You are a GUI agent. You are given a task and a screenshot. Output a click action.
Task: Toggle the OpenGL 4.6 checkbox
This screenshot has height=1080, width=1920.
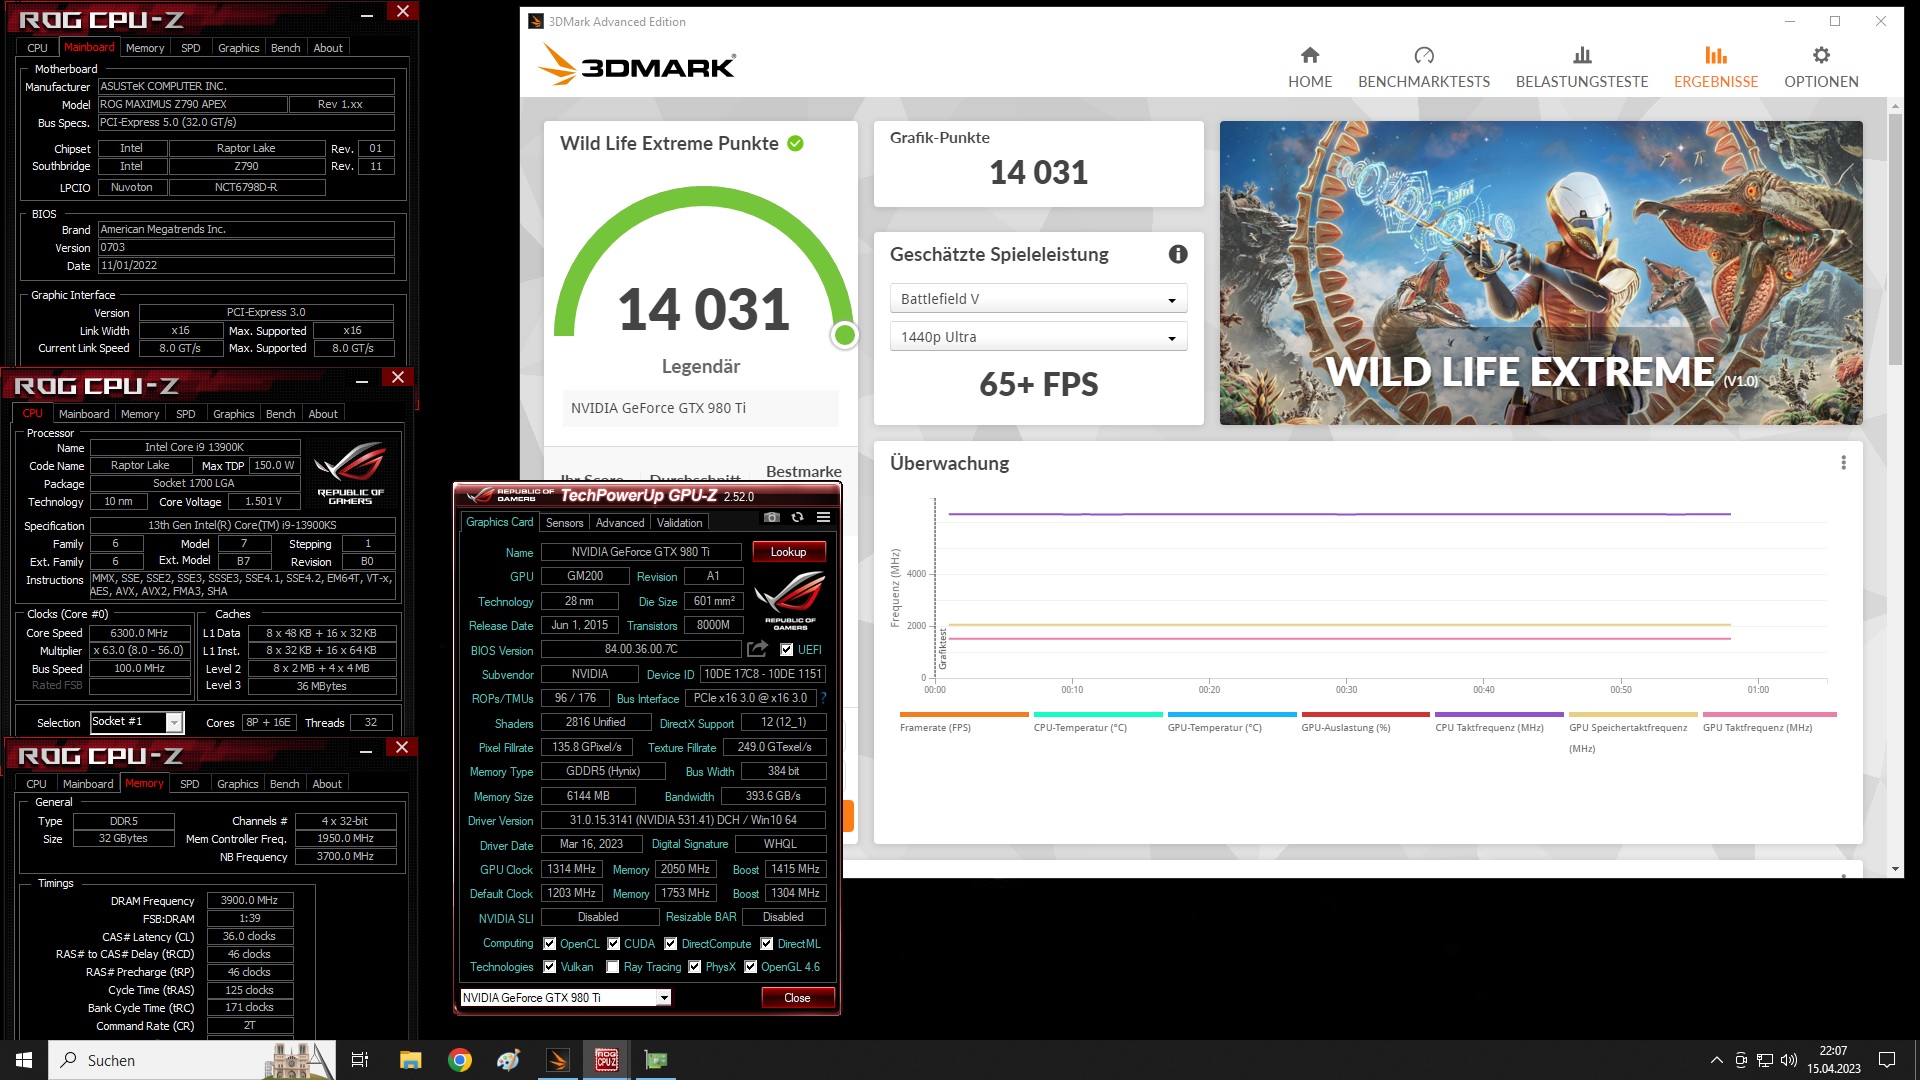coord(750,967)
